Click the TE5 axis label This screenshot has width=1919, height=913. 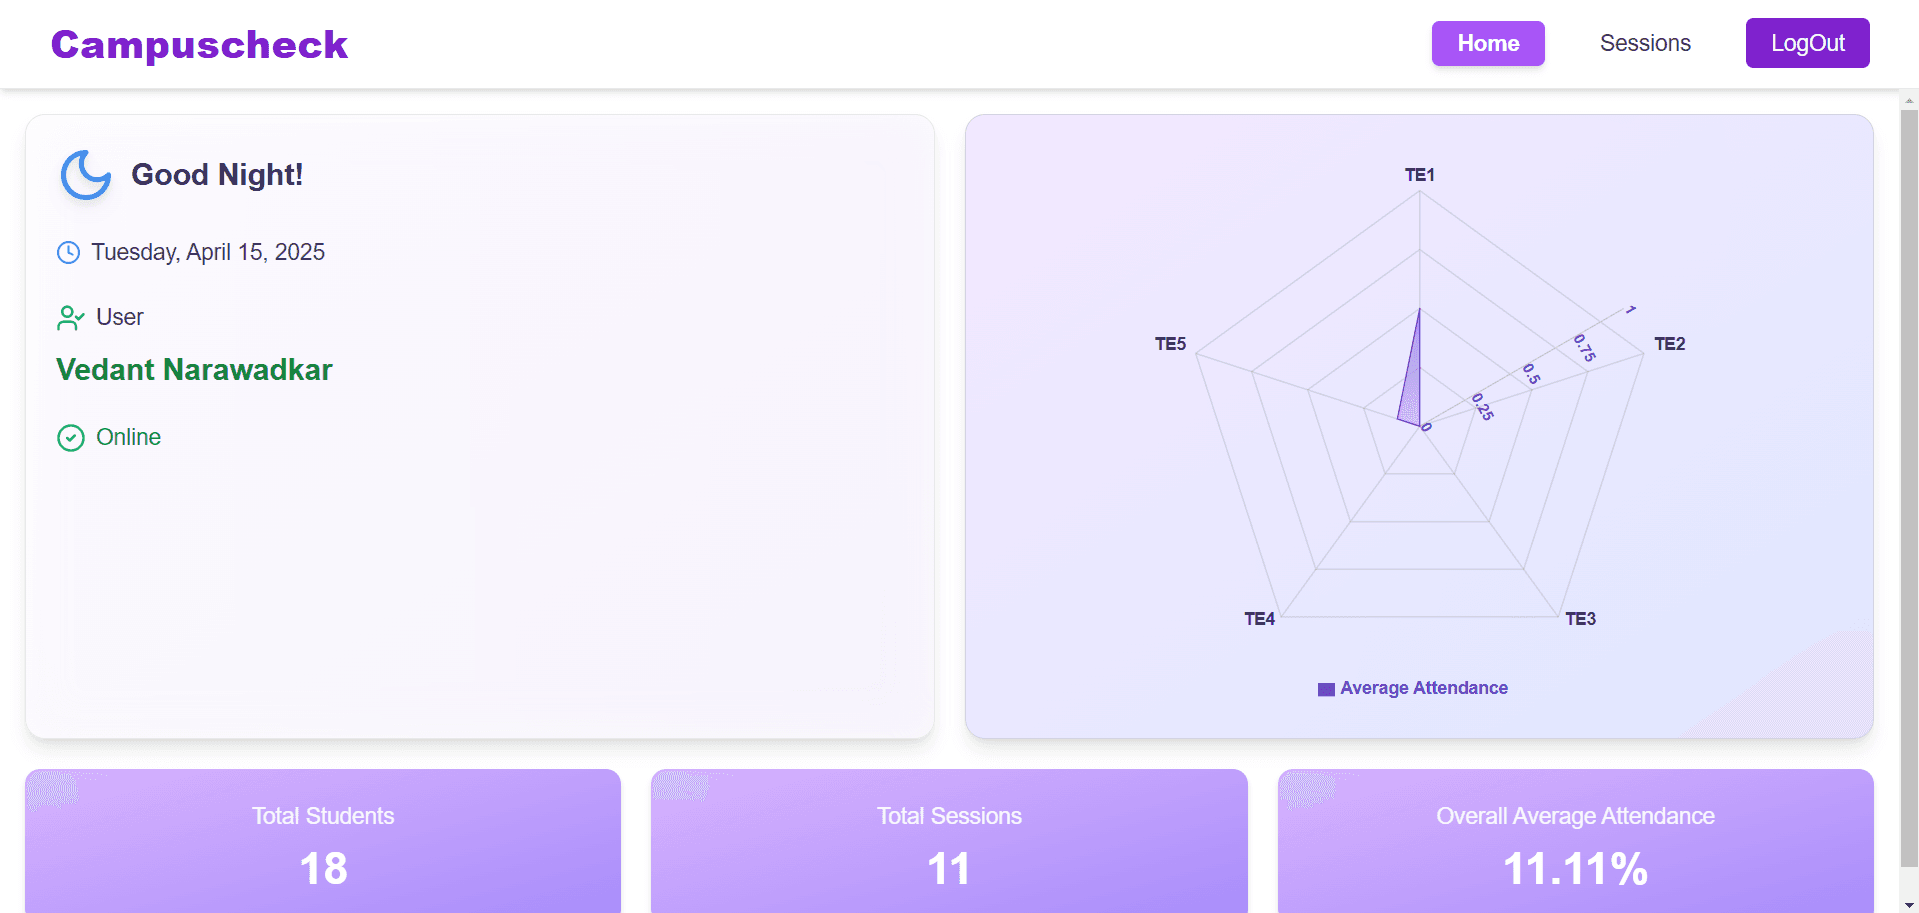[x=1170, y=344]
